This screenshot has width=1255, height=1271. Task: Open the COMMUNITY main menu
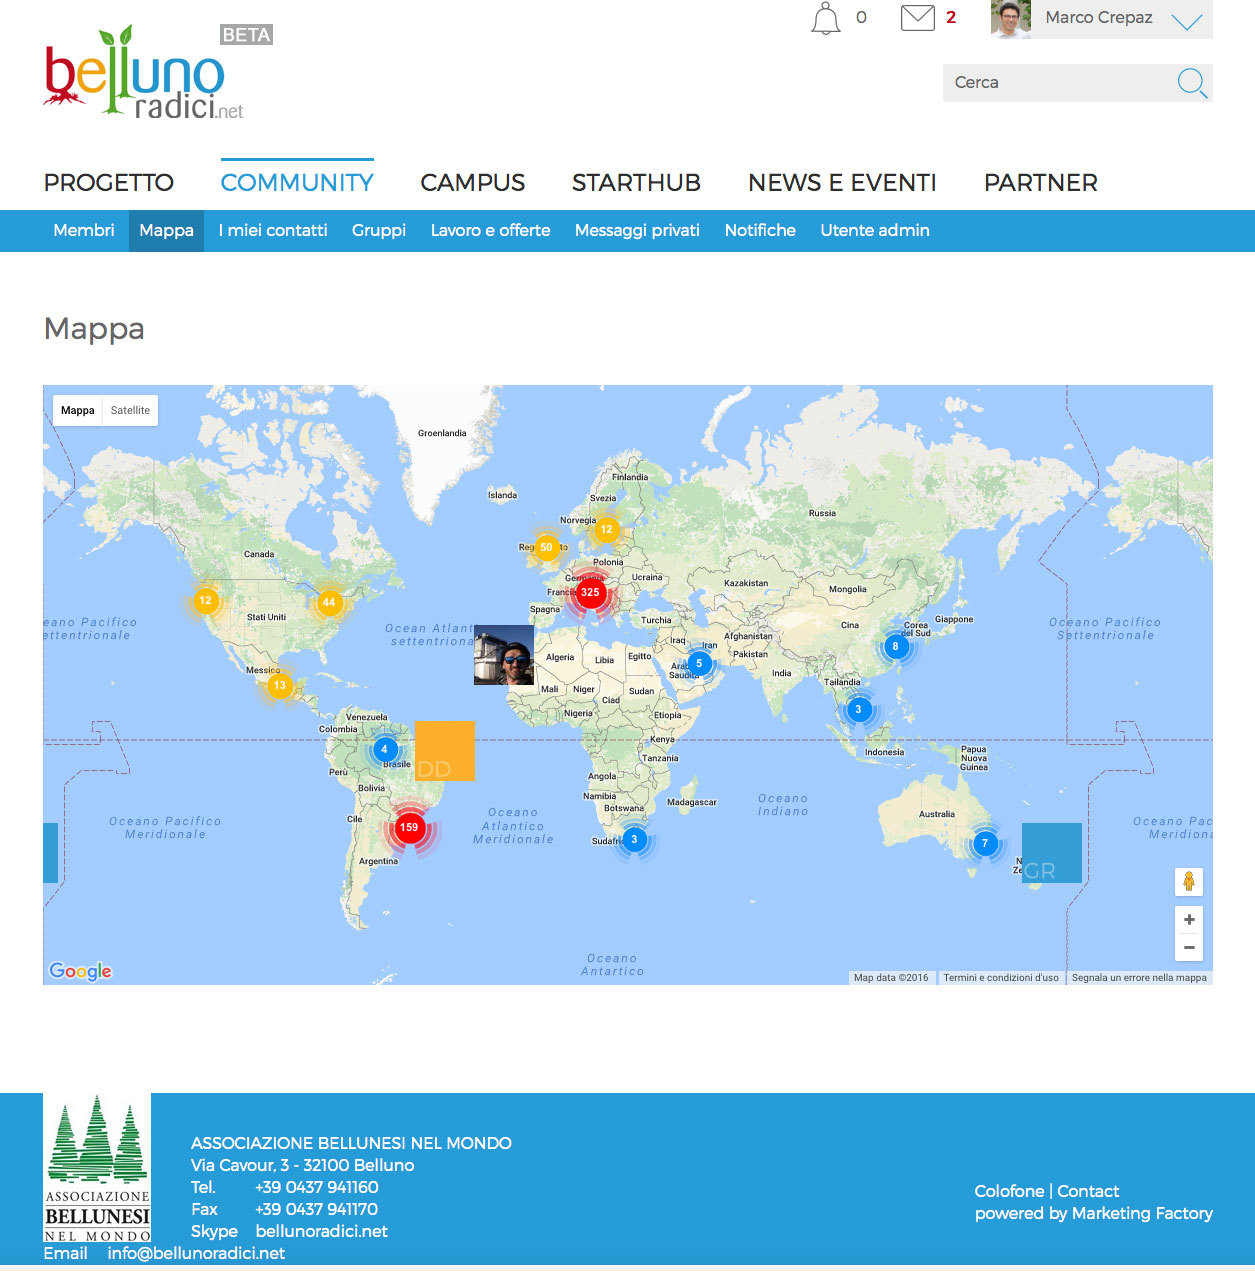pyautogui.click(x=297, y=182)
